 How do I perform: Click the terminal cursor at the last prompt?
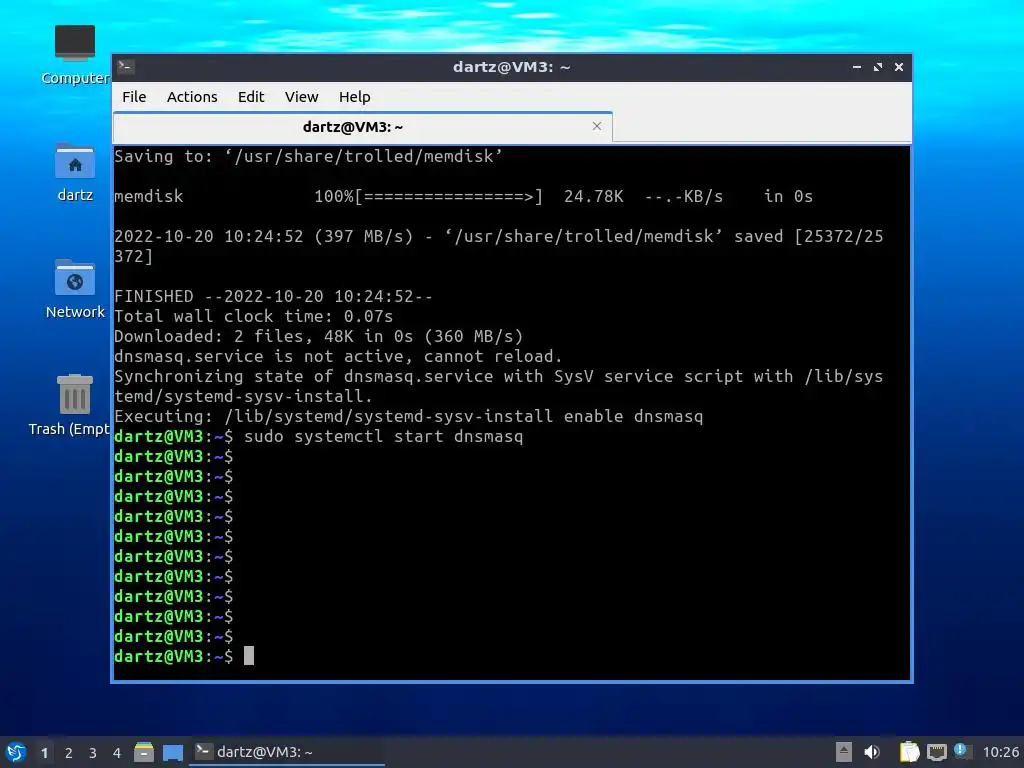pyautogui.click(x=249, y=656)
